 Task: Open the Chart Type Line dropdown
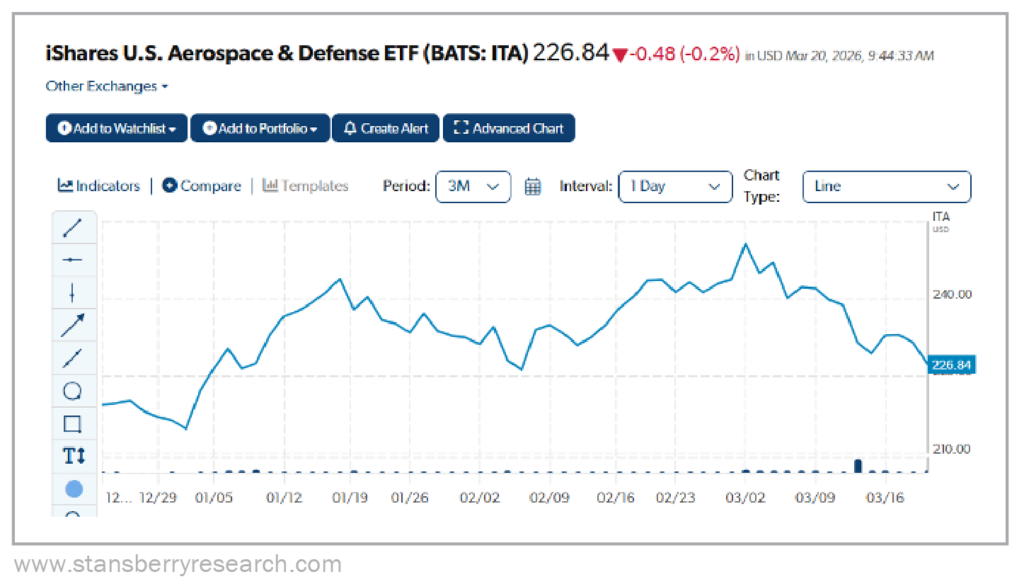[x=886, y=186]
